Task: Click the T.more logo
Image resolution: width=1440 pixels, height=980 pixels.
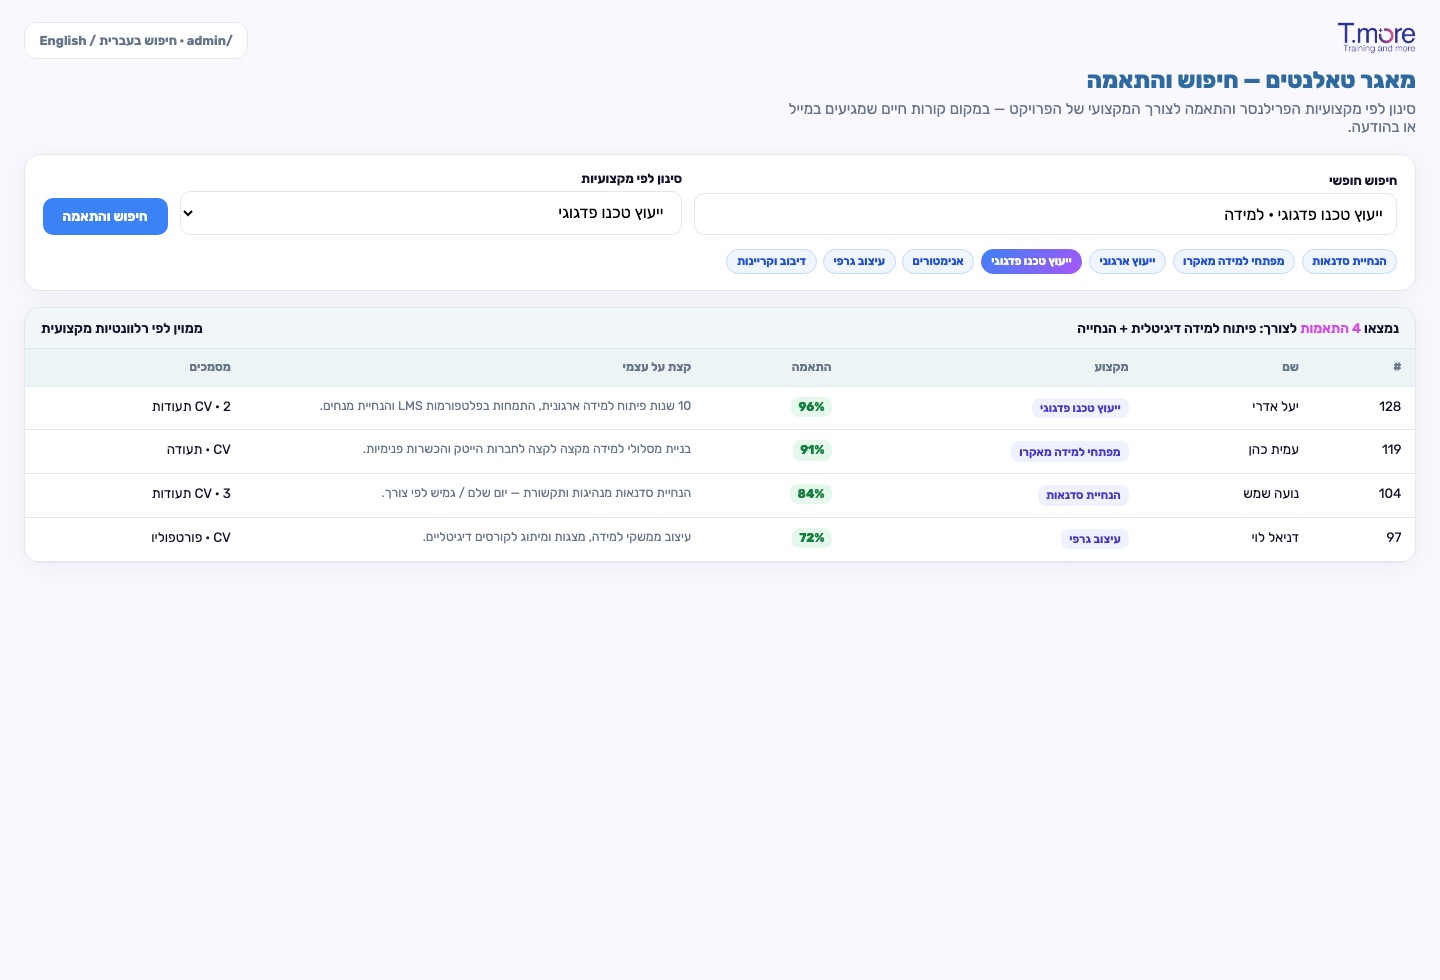Action: [x=1376, y=38]
